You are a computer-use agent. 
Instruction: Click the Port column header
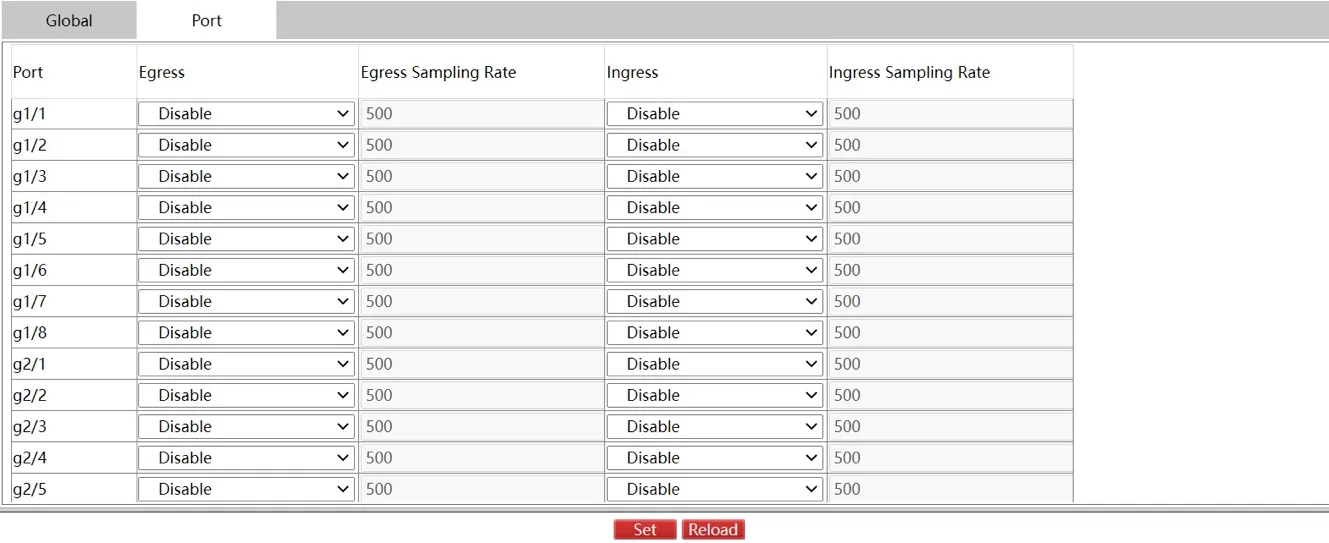click(28, 72)
